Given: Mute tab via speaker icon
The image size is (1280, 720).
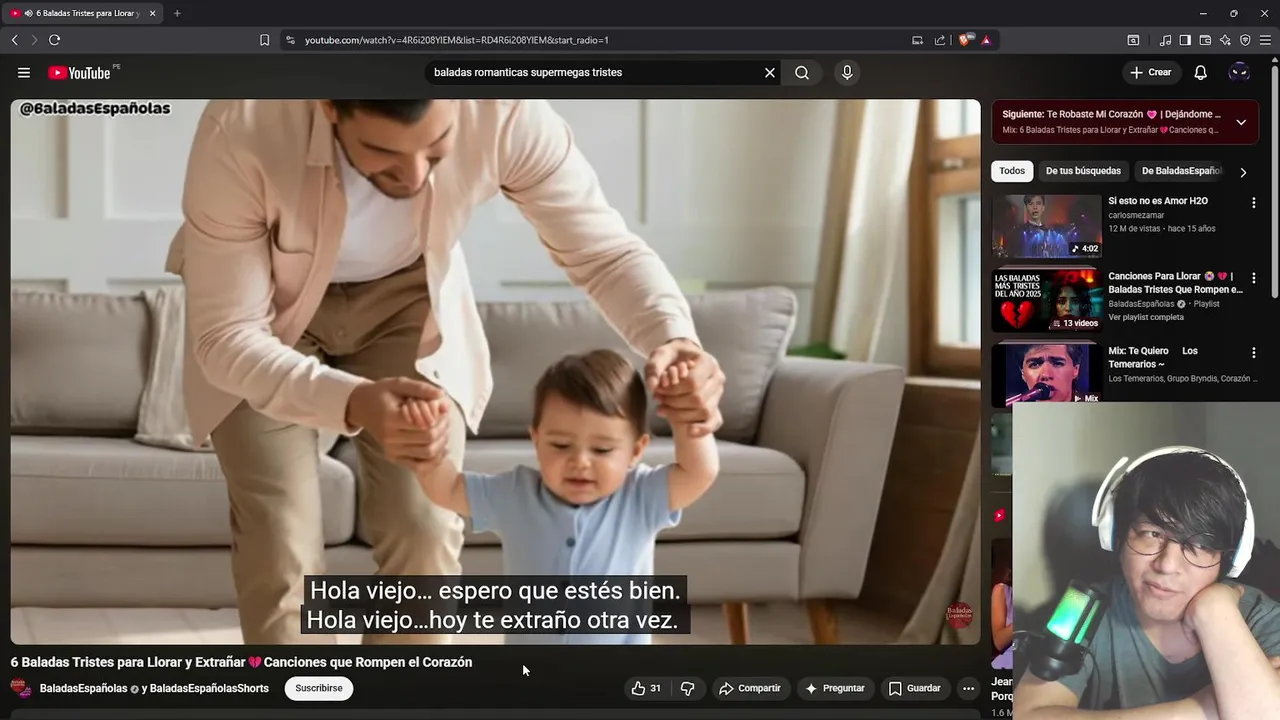Looking at the screenshot, I should pos(27,13).
